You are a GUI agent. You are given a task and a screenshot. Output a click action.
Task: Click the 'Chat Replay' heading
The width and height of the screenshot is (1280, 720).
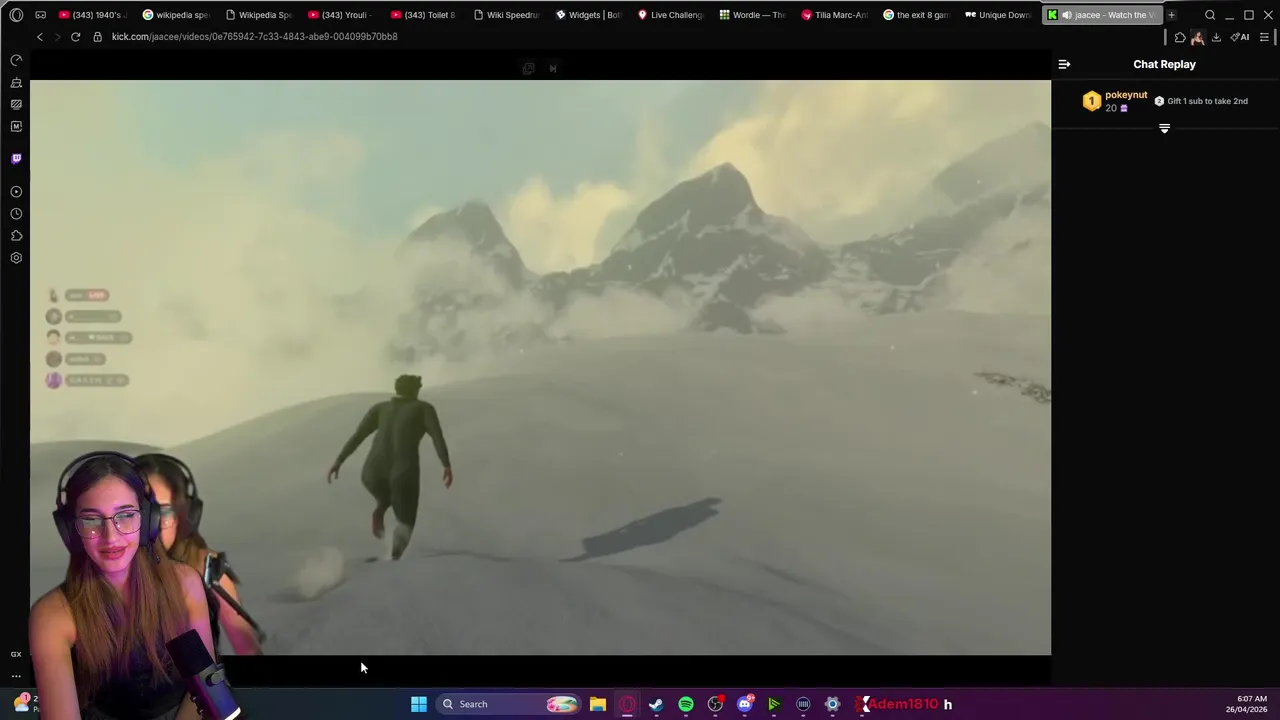click(1164, 64)
